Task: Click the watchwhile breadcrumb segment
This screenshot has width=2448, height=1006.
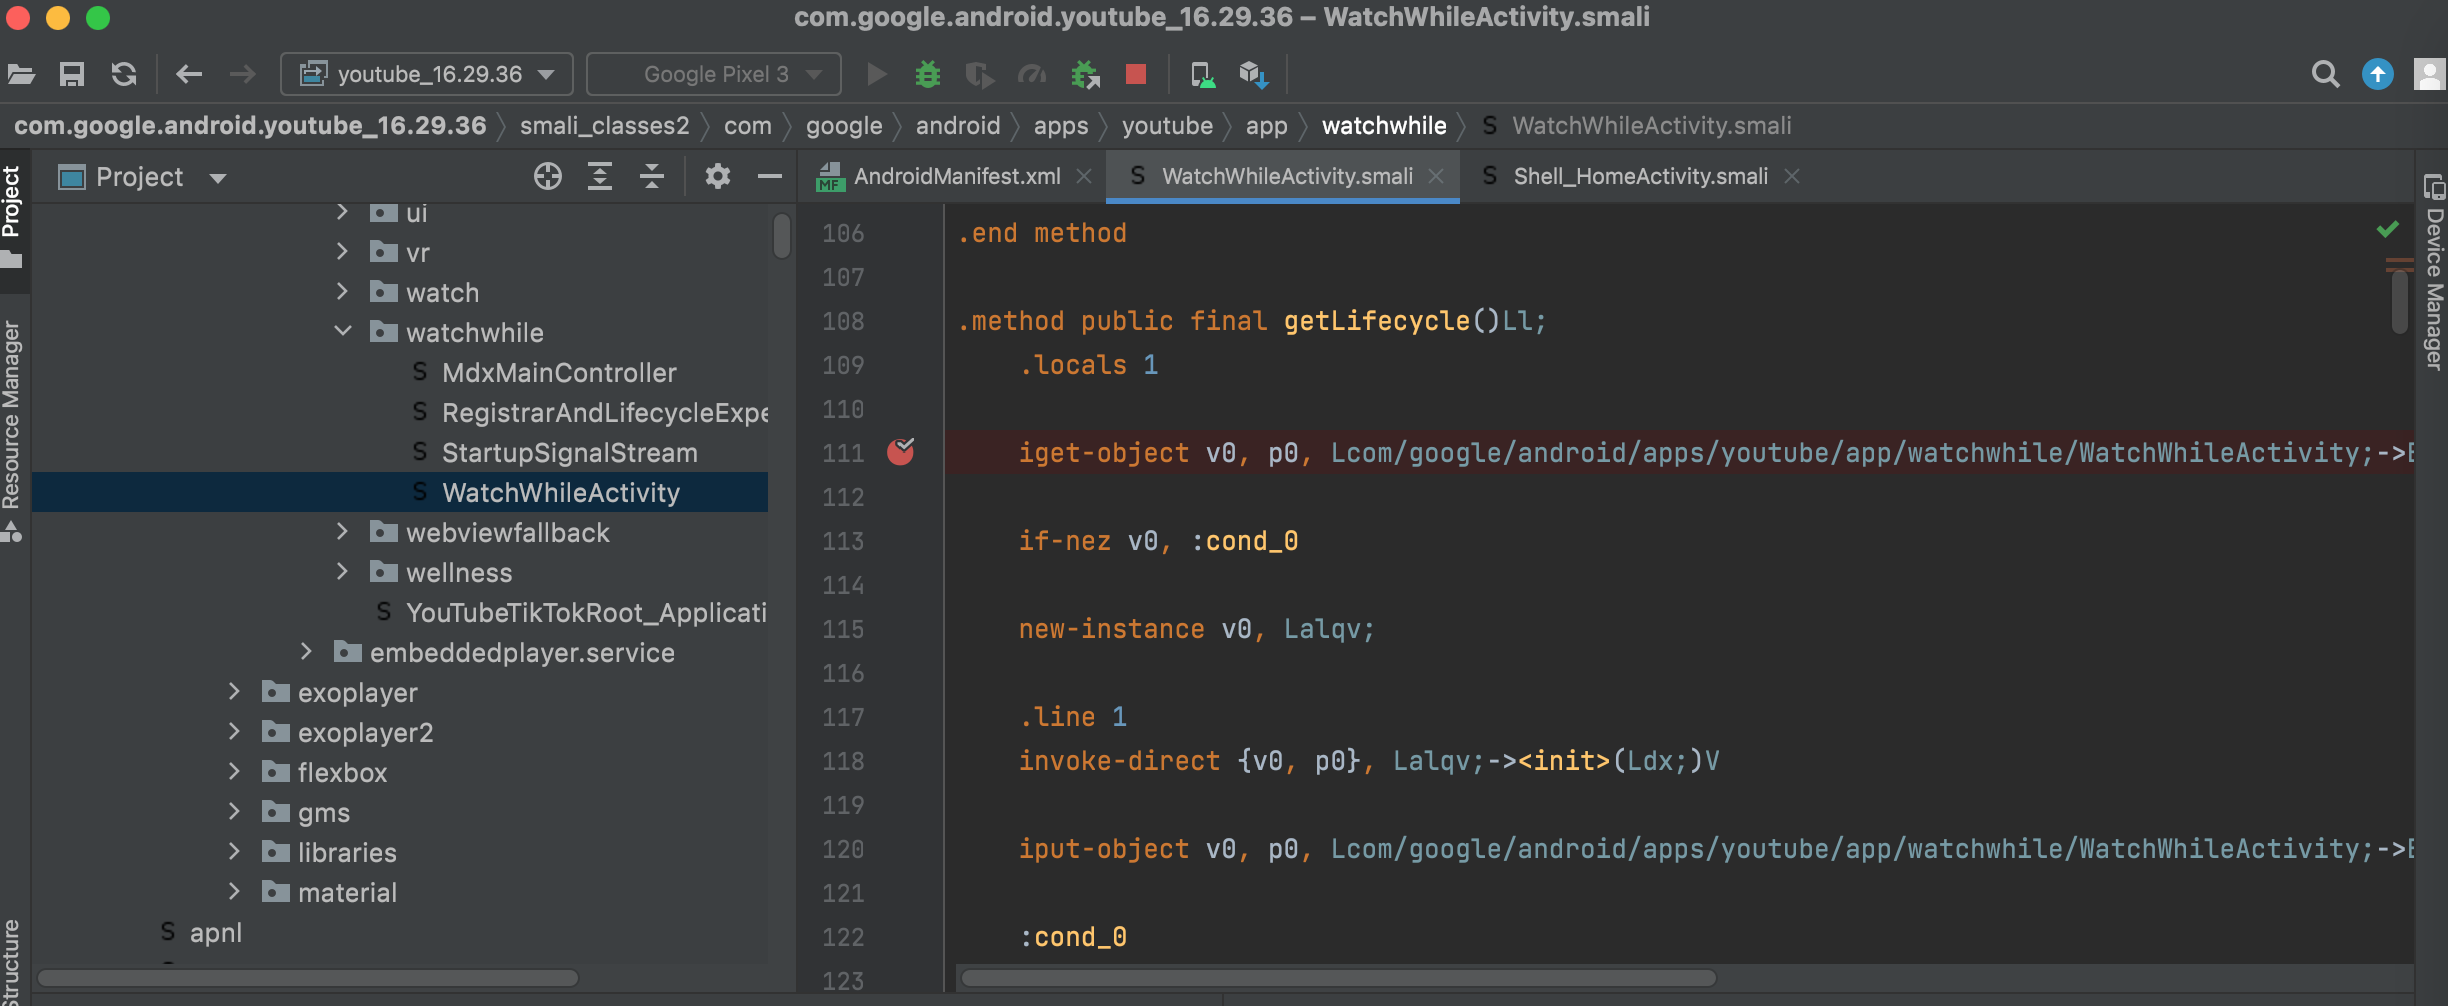Action: pyautogui.click(x=1384, y=126)
